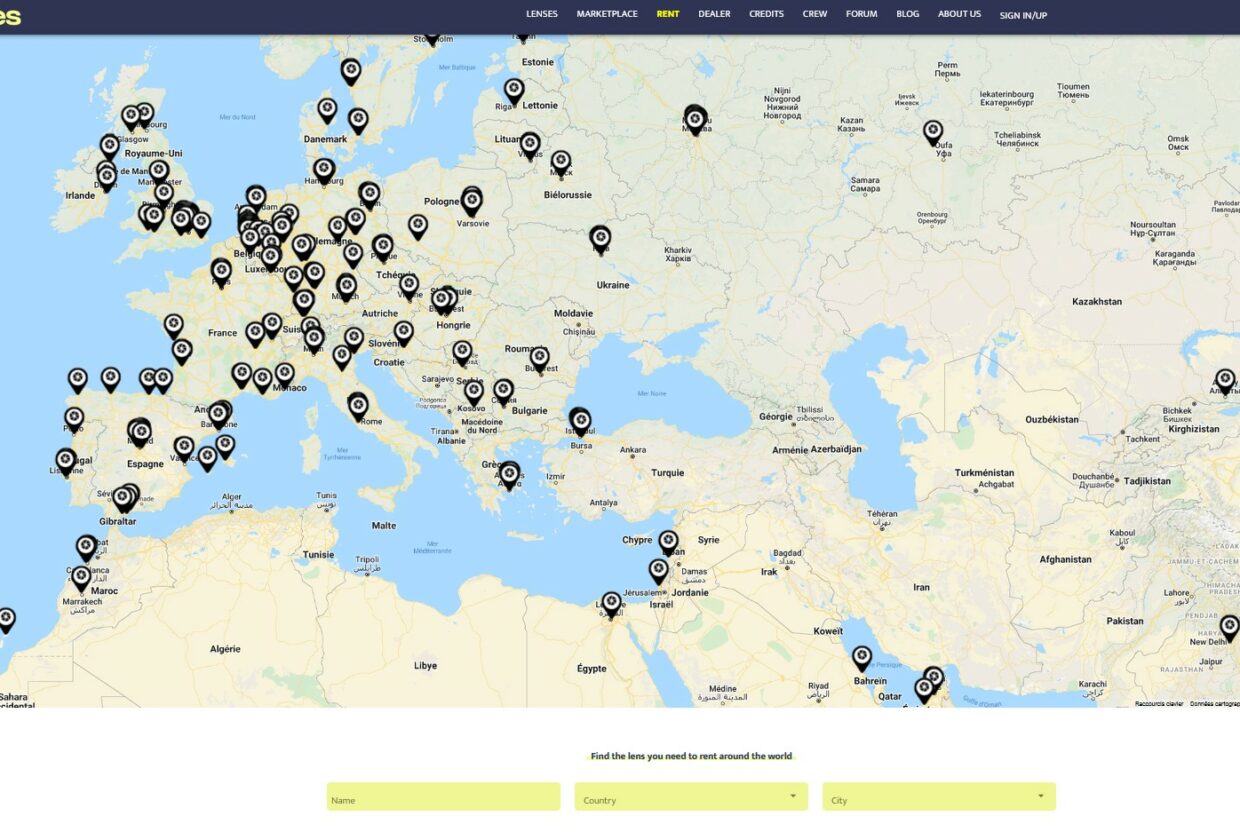This screenshot has width=1240, height=840.
Task: Open the marker near Almaty, Kazakhstan
Action: (1225, 381)
